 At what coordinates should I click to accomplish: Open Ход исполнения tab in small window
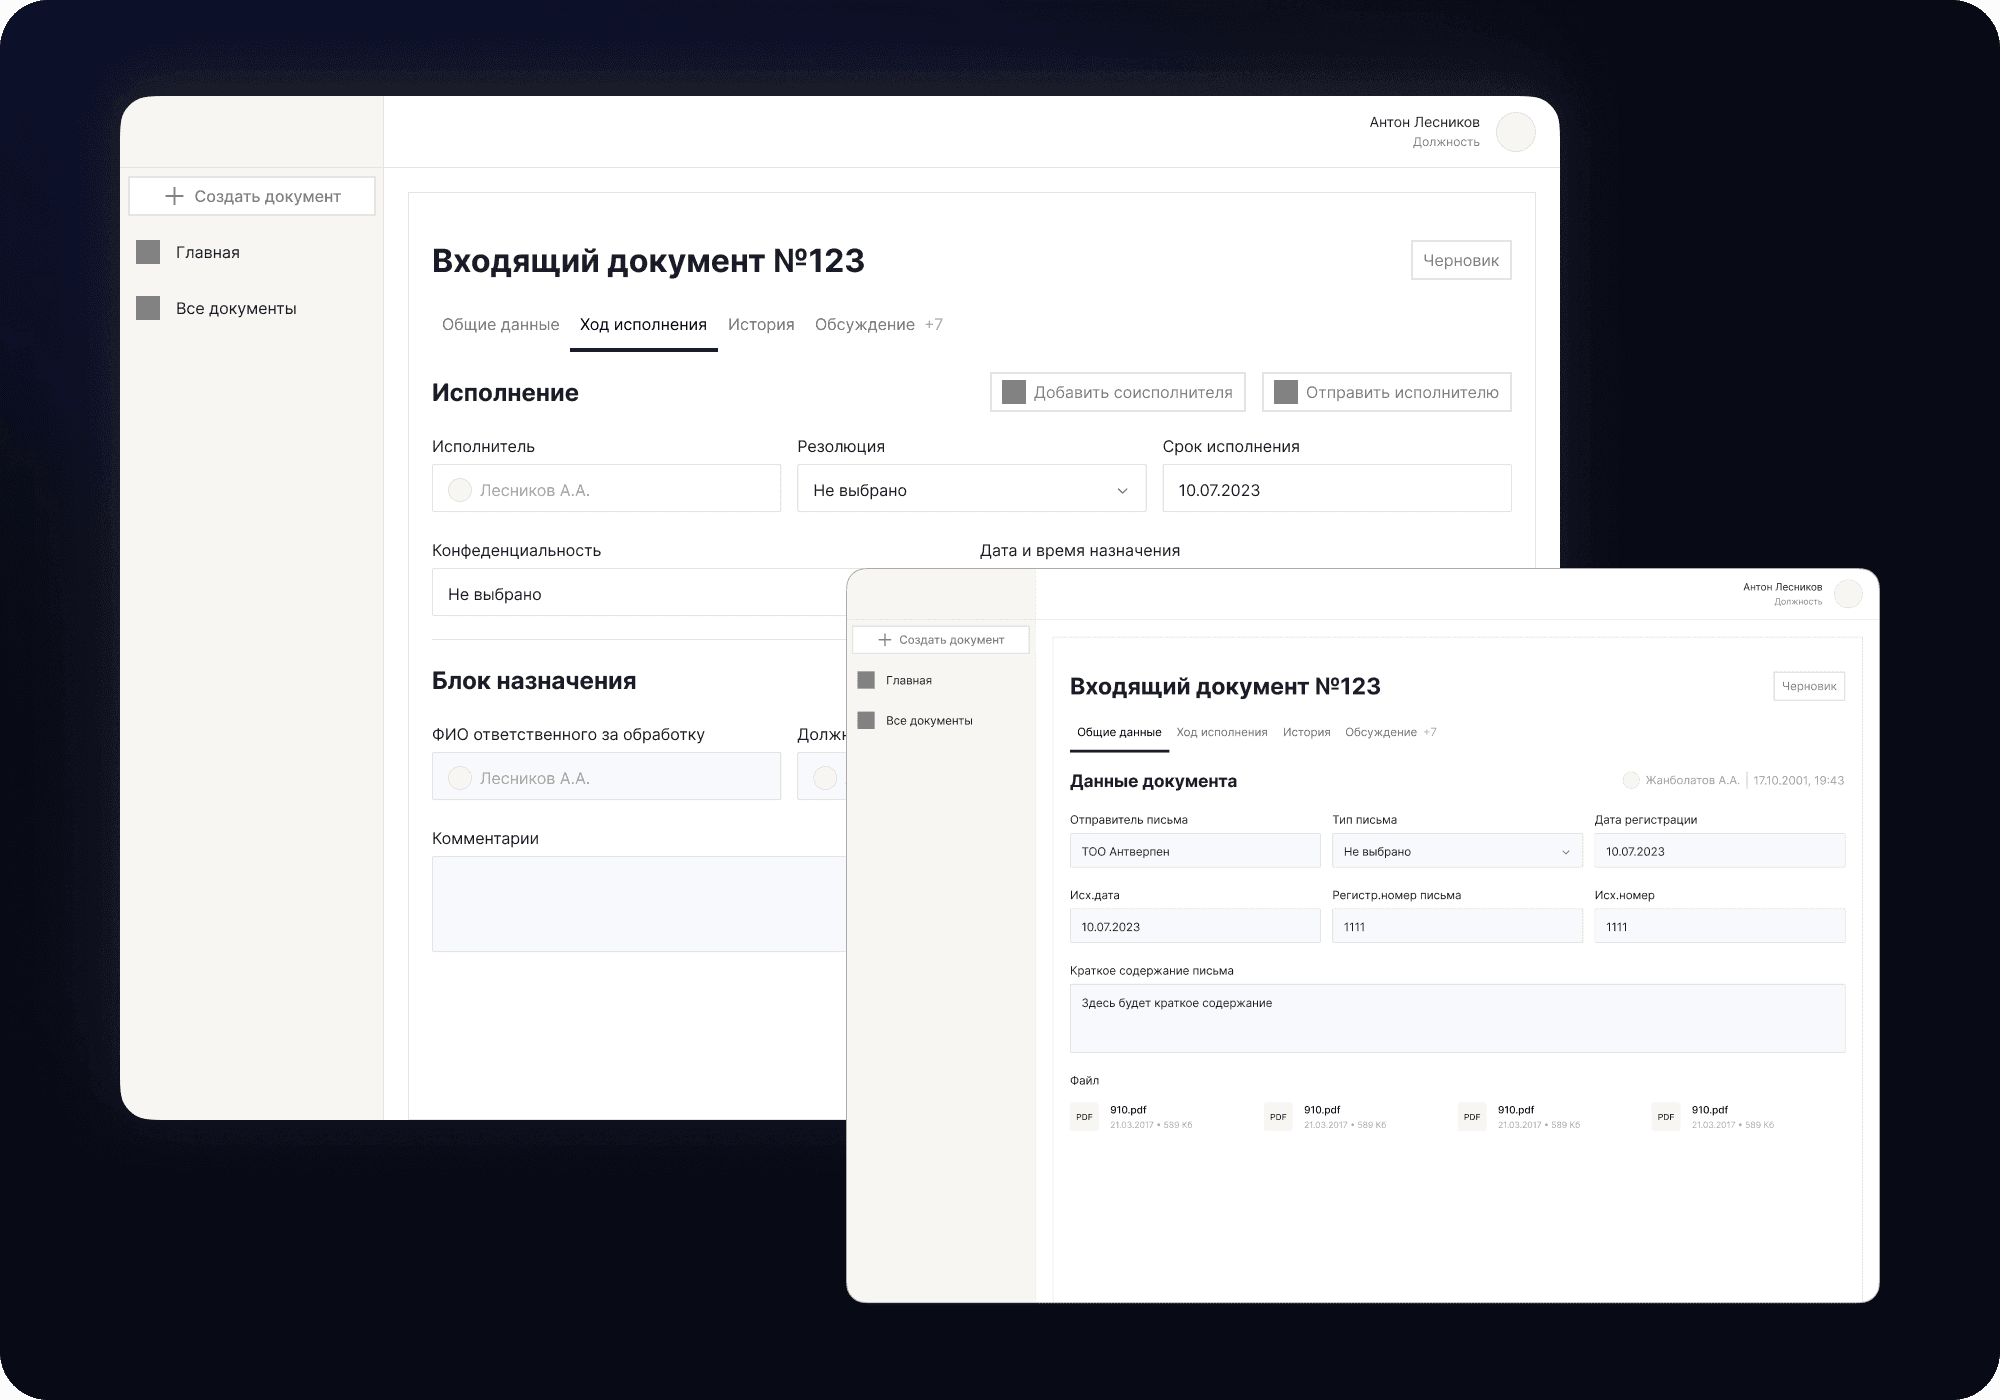(1221, 732)
